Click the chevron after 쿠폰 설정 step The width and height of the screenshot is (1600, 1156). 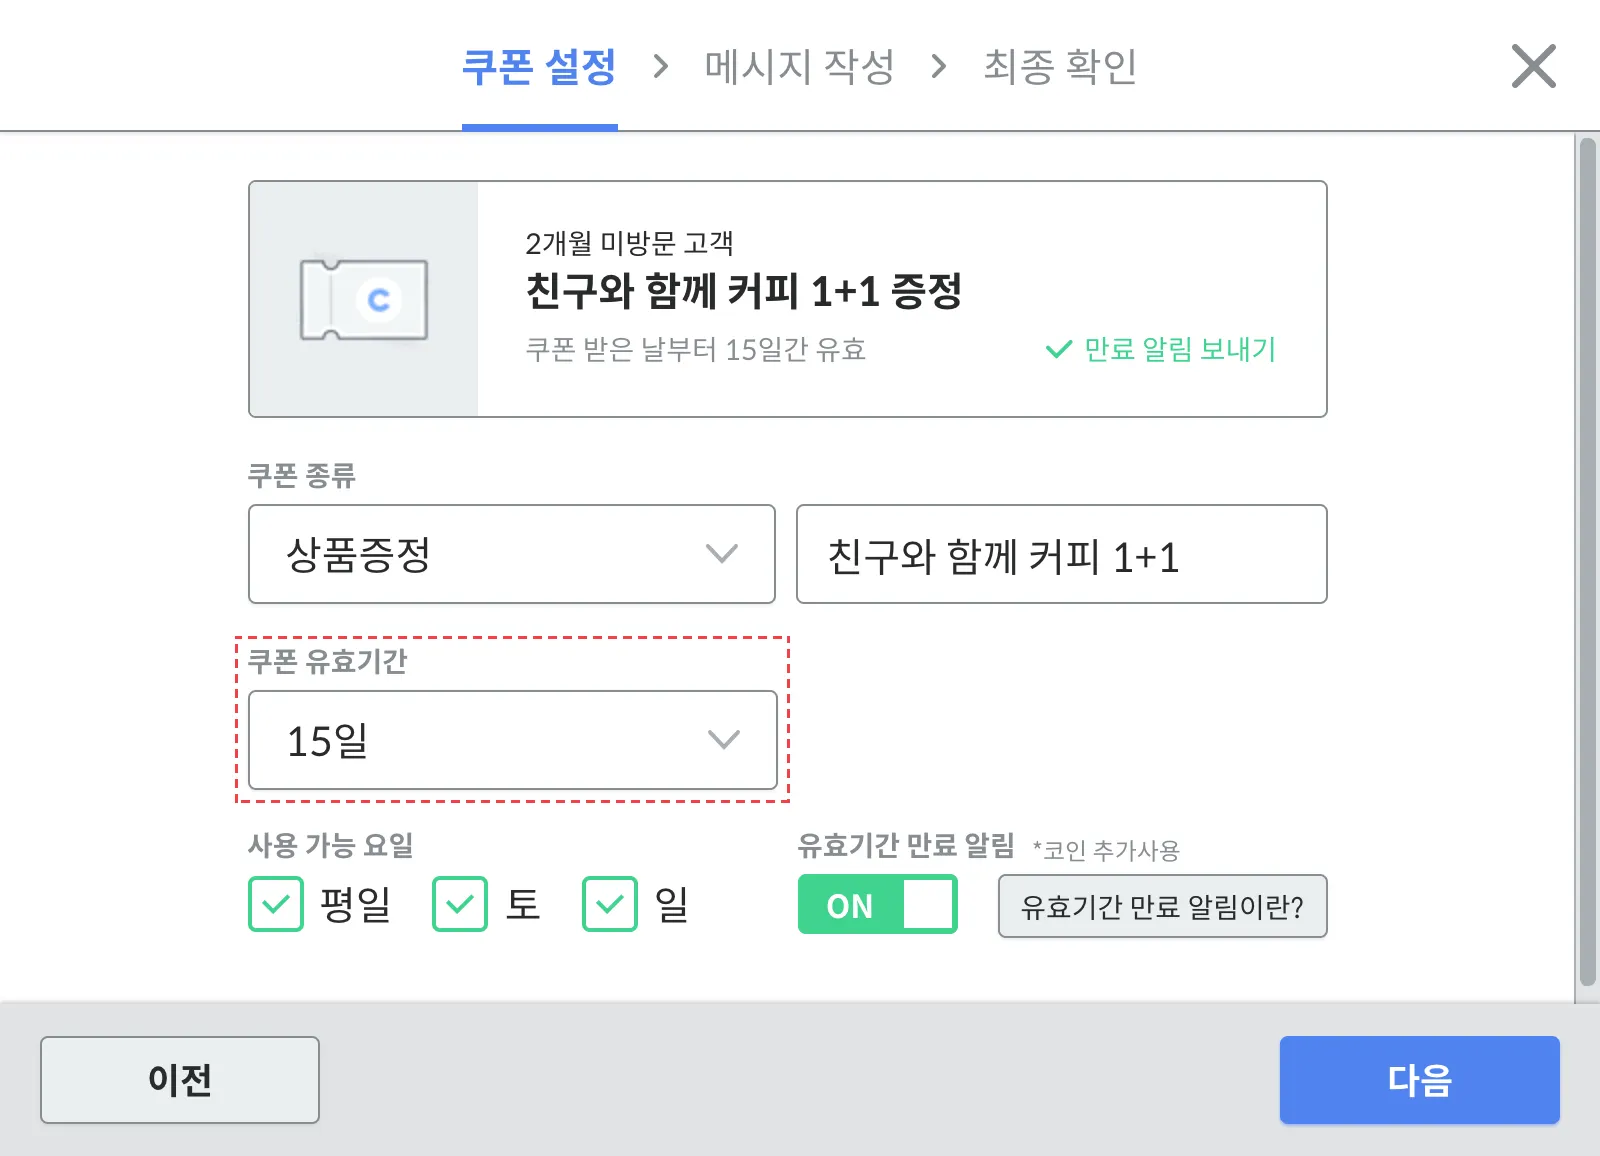660,67
